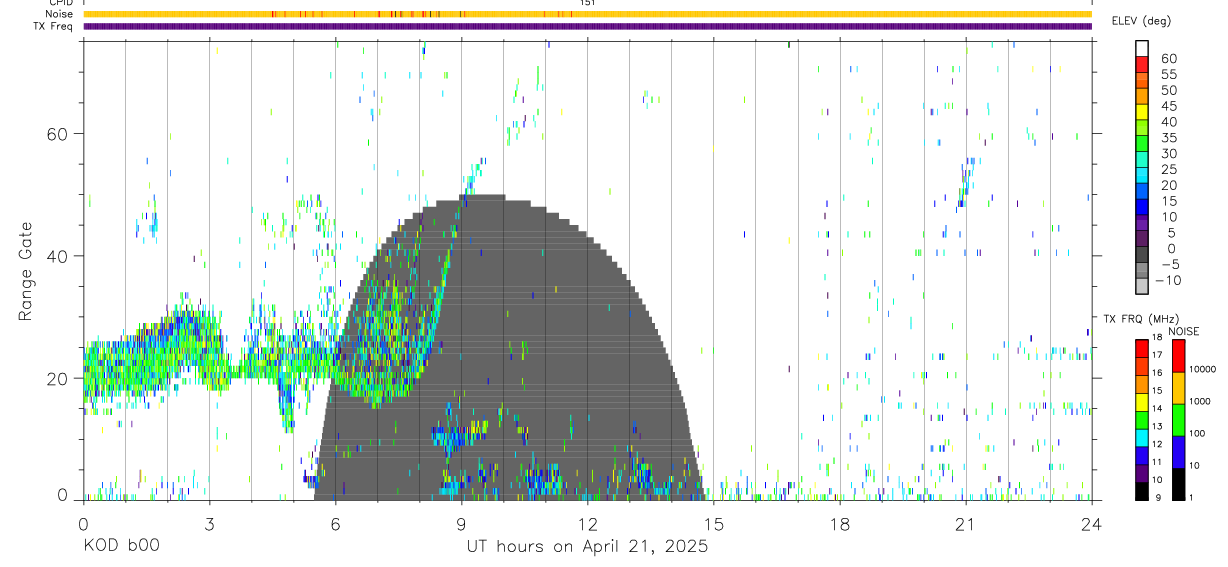Viewport: 1228px width, 567px height.
Task: Select the green swatch in NOISE colorbar
Action: (x=1179, y=420)
